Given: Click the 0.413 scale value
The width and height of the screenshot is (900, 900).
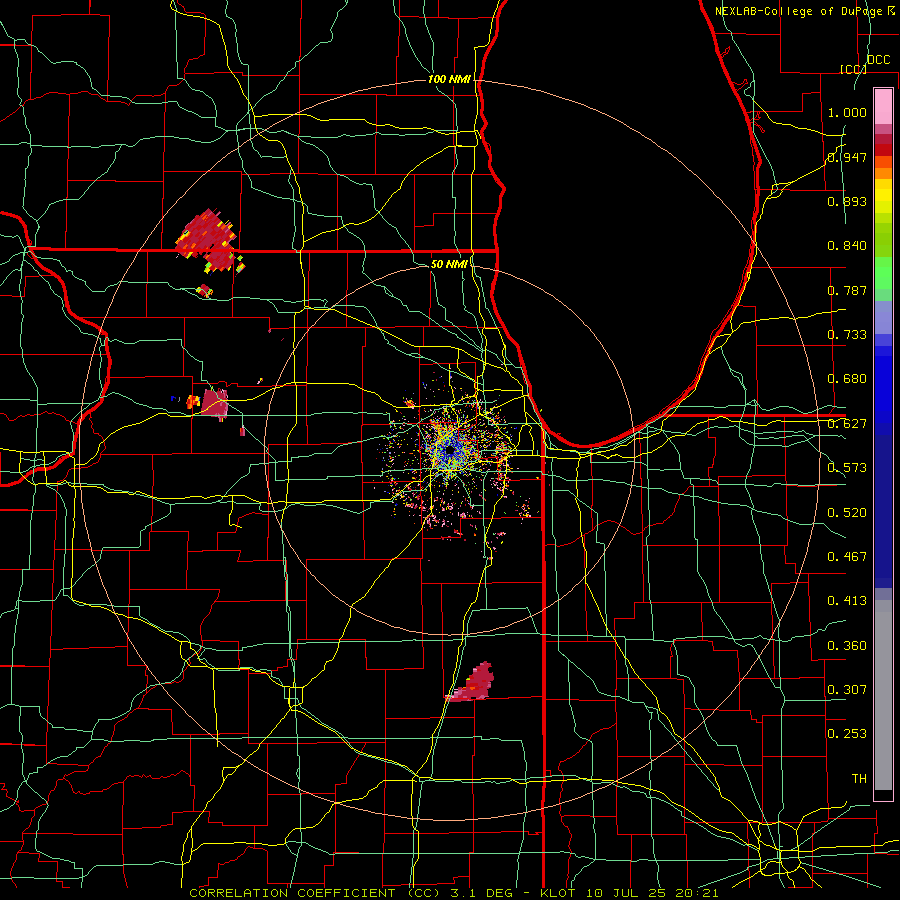Looking at the screenshot, I should pyautogui.click(x=847, y=601).
